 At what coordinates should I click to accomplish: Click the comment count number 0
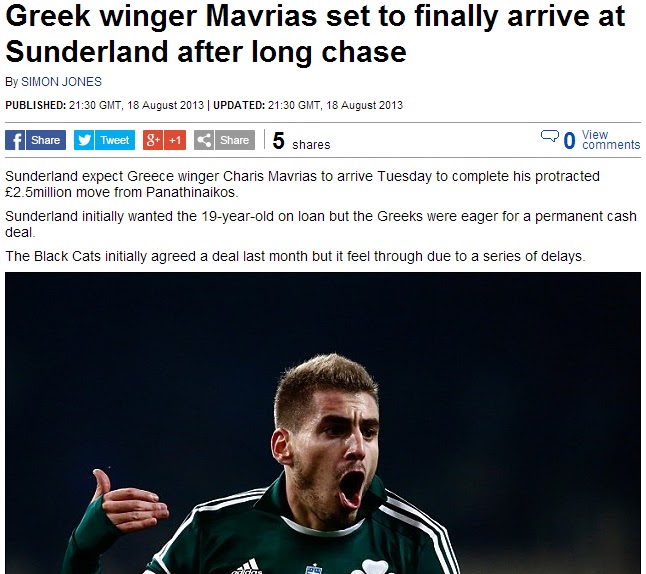(569, 141)
